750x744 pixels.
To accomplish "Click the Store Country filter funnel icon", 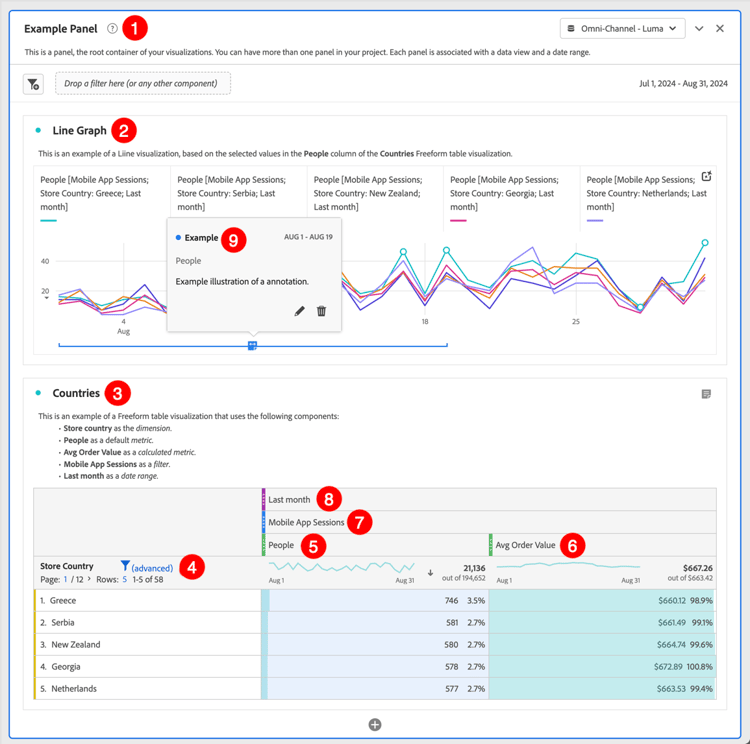I will pyautogui.click(x=125, y=566).
